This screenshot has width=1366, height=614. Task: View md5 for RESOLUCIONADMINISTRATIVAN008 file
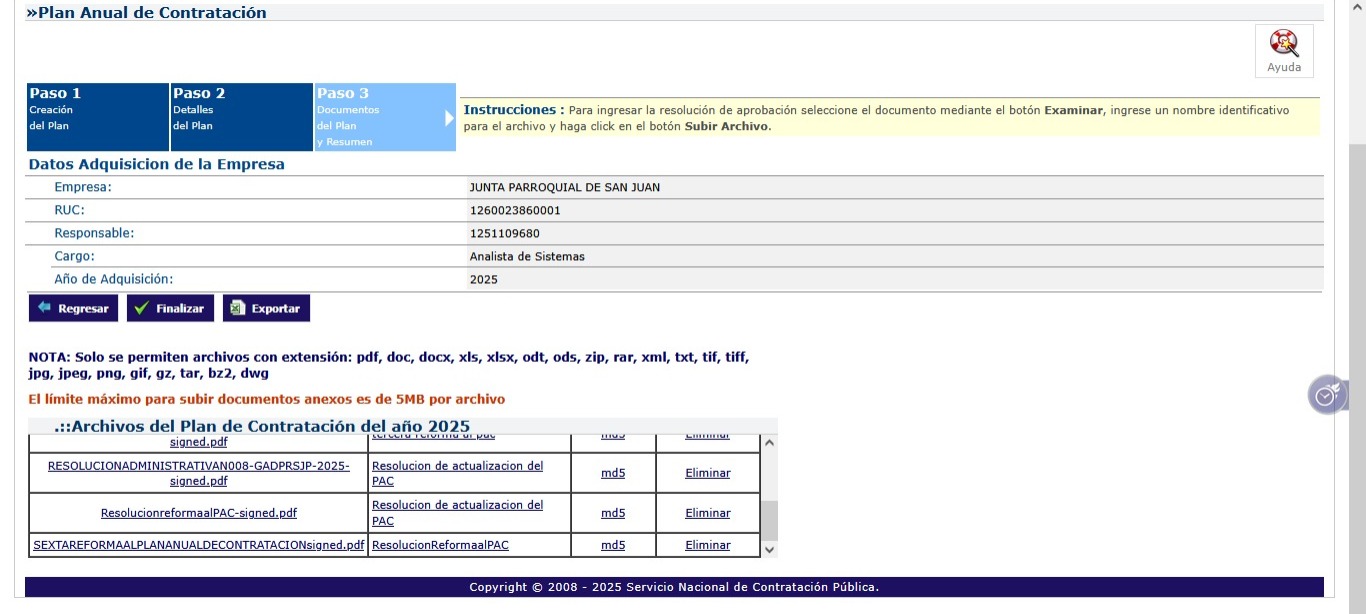click(x=612, y=473)
